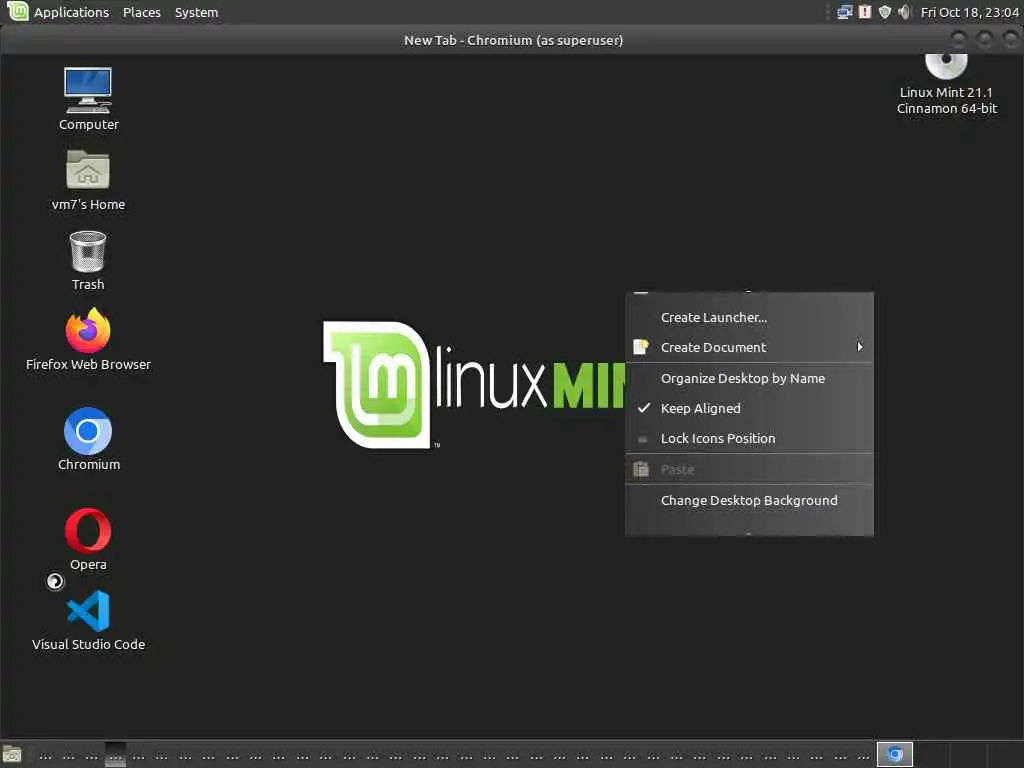The image size is (1024, 768).
Task: Toggle Lock Icons Position
Action: click(749, 438)
